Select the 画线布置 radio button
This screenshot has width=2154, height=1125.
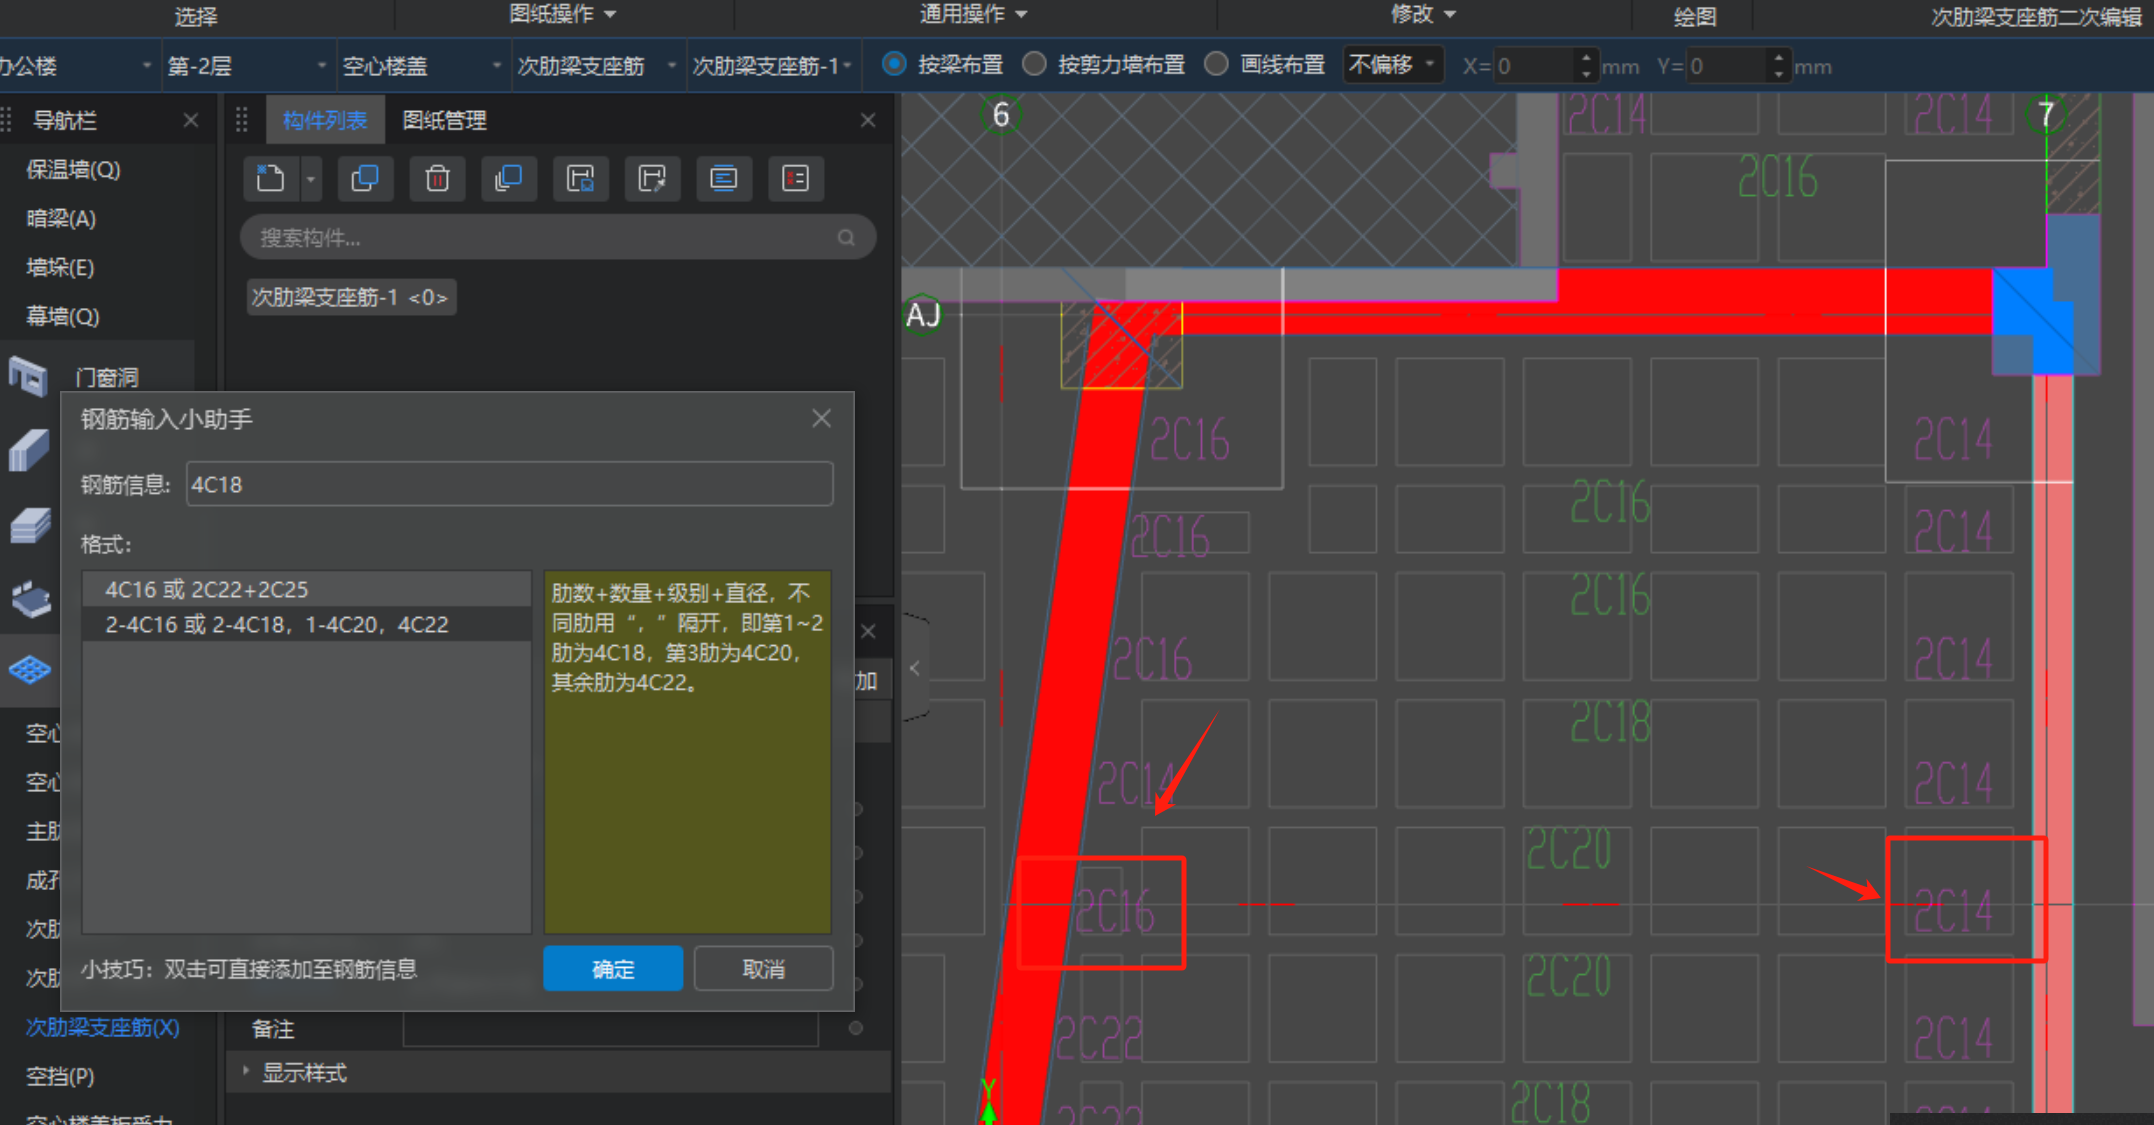[1216, 65]
